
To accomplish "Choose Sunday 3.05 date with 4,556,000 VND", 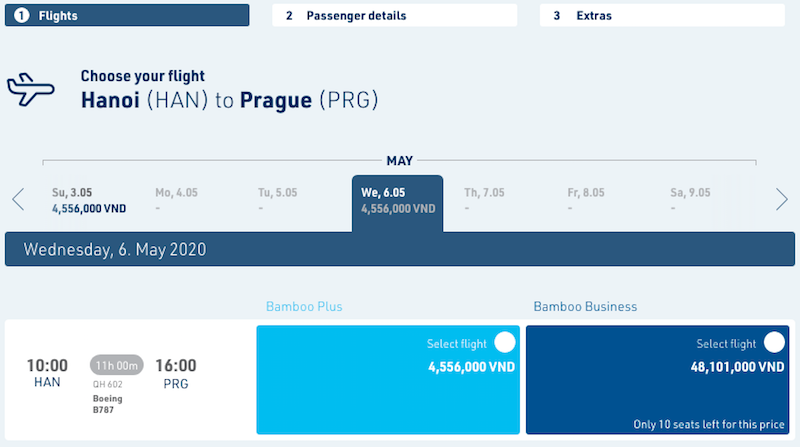I will [89, 201].
